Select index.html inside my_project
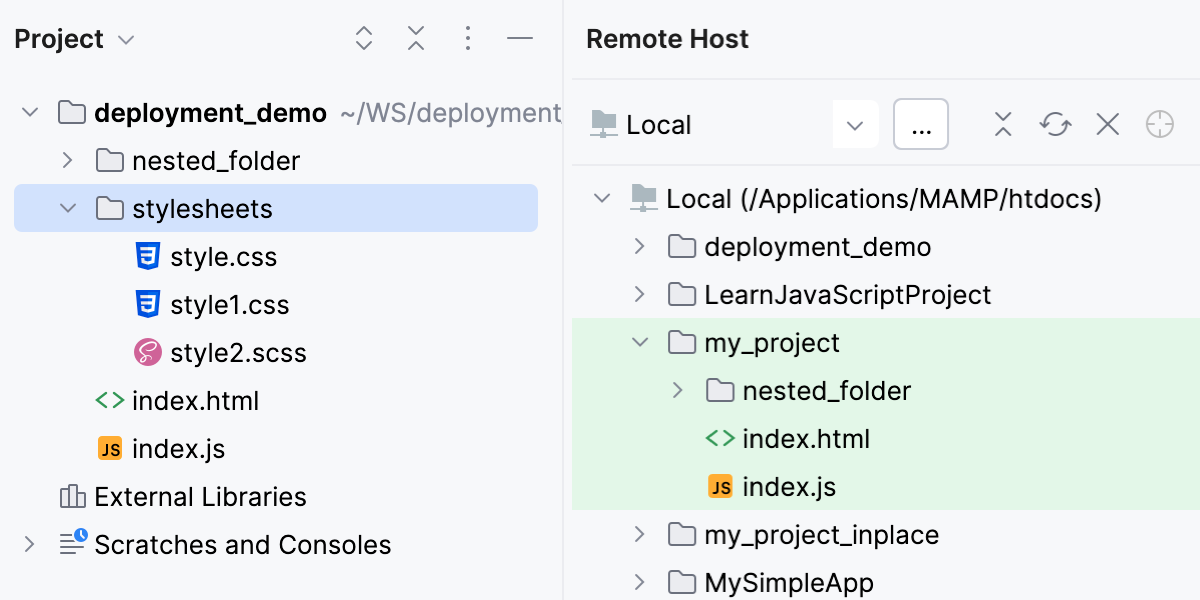The height and width of the screenshot is (600, 1200). (807, 438)
